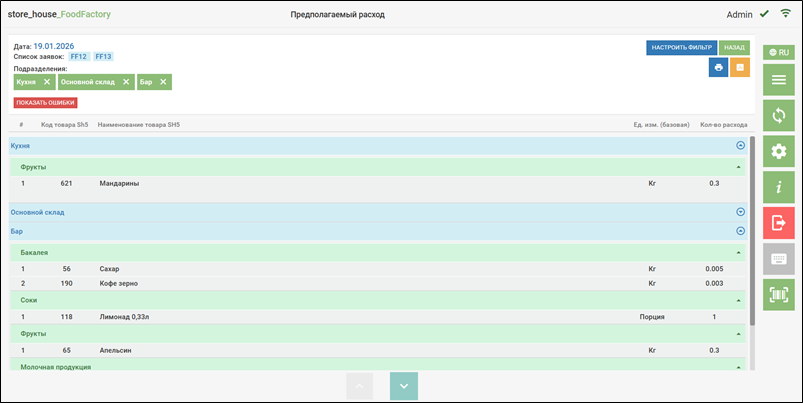Viewport: 803px width, 403px height.
Task: Click the red logout icon
Action: pos(778,223)
